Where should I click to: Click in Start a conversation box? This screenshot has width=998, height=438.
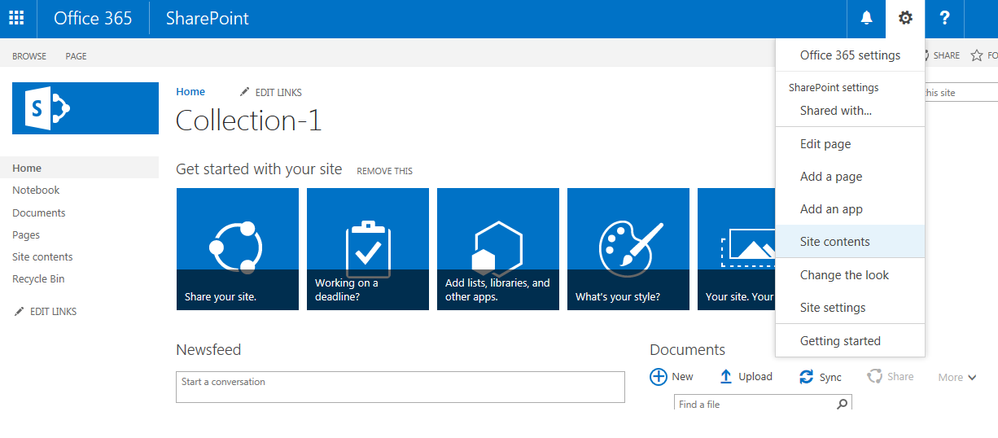pos(400,387)
